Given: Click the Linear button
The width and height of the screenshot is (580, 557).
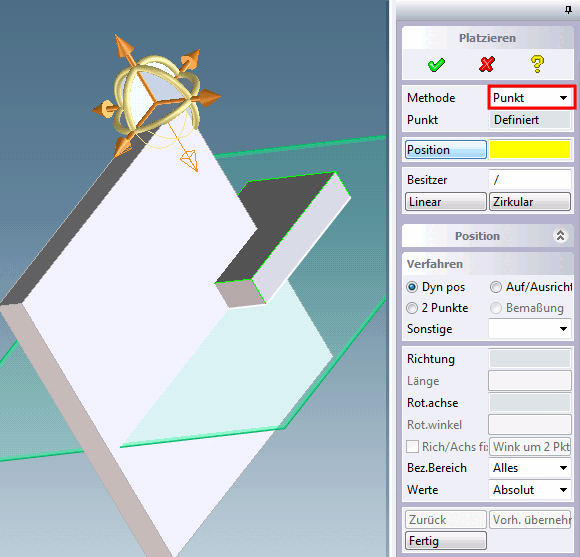Looking at the screenshot, I should 446,202.
